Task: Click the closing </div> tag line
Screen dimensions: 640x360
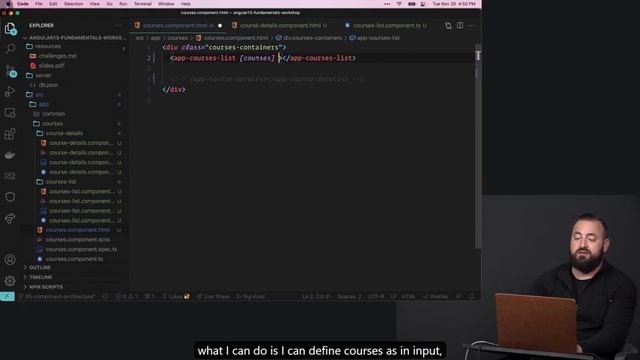Action: point(174,89)
